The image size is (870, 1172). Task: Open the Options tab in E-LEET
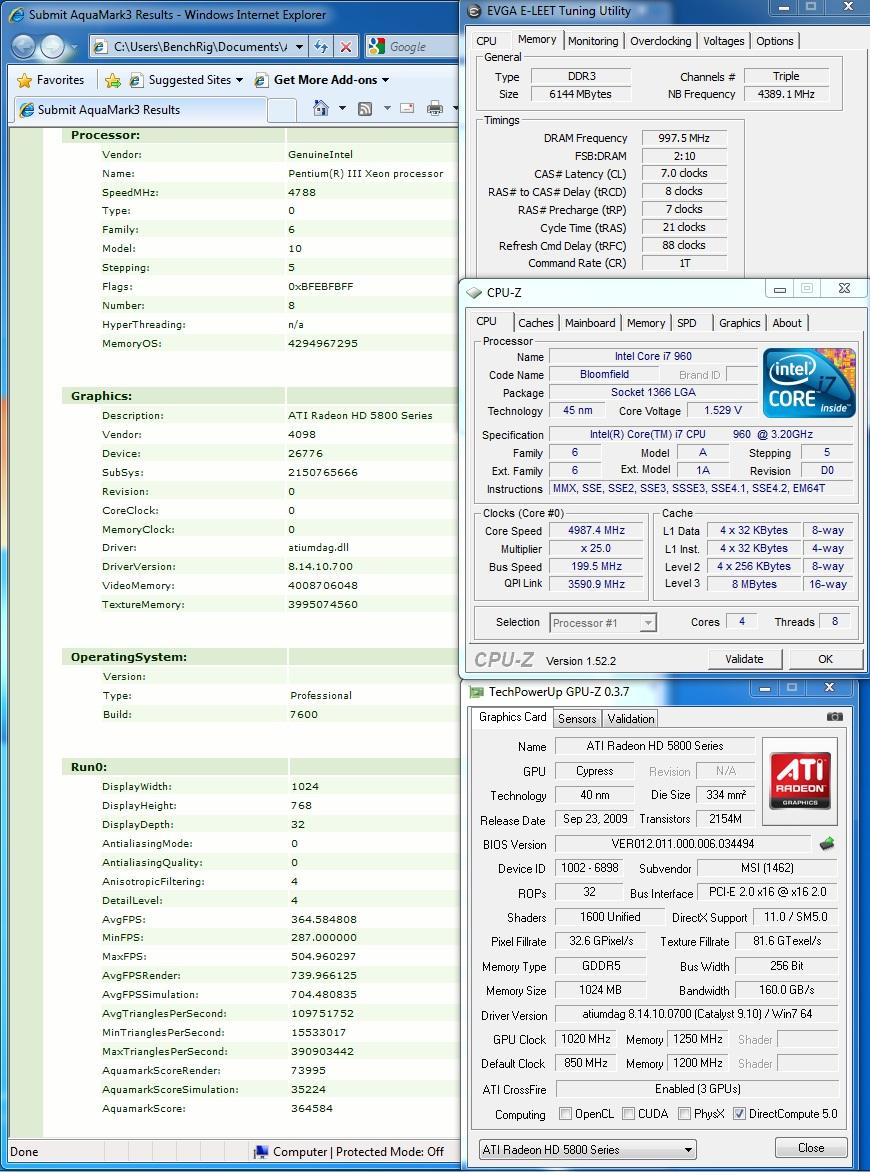pos(774,41)
